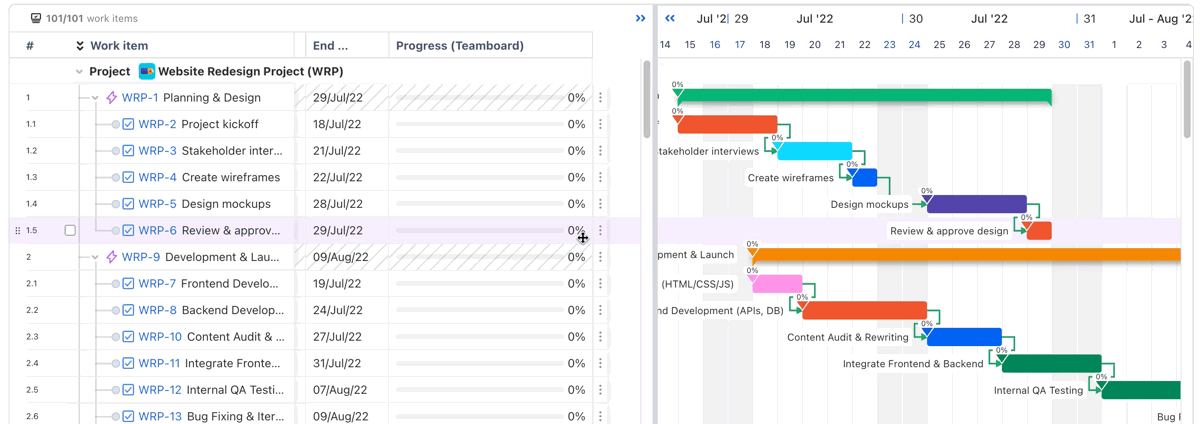
Task: Click the epic lightning icon for WRP-9
Action: click(x=111, y=257)
